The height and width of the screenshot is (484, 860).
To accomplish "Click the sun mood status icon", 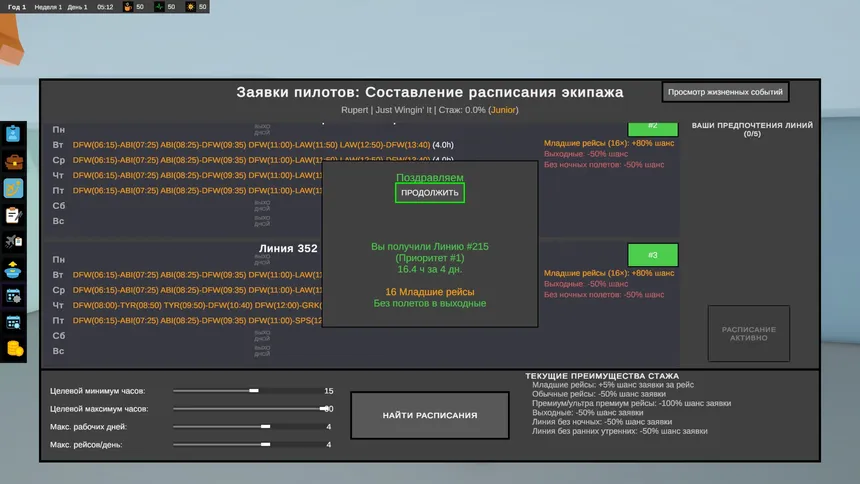I will click(x=190, y=7).
